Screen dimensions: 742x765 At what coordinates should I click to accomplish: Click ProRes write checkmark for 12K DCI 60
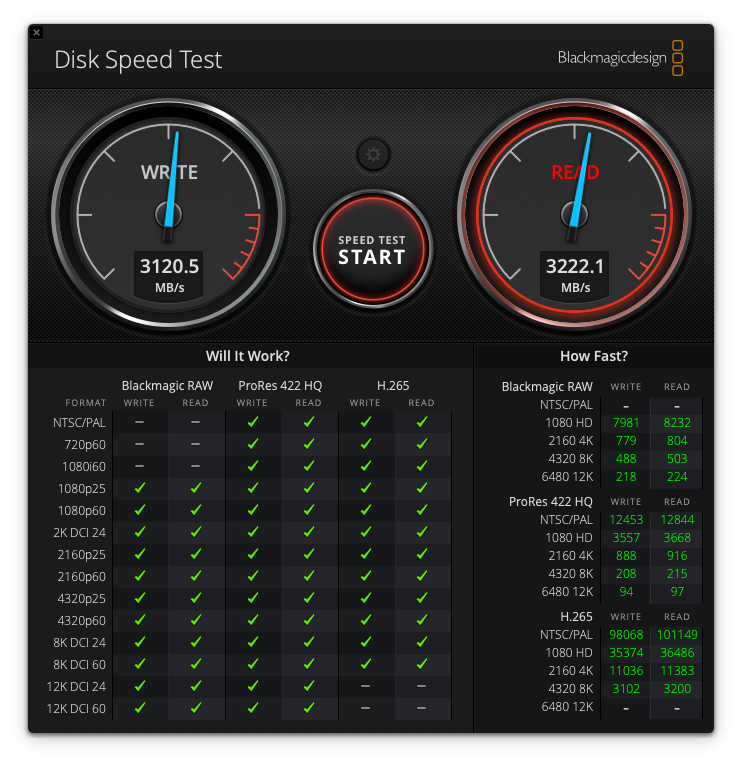253,708
